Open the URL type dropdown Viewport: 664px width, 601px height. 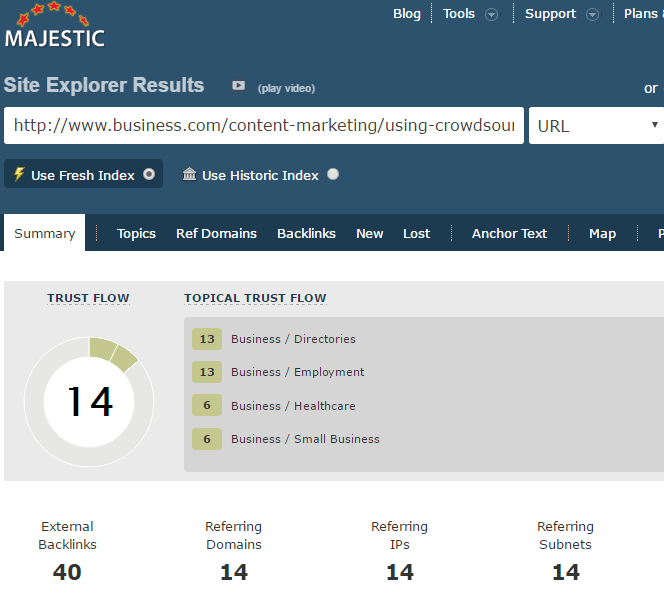click(x=596, y=126)
